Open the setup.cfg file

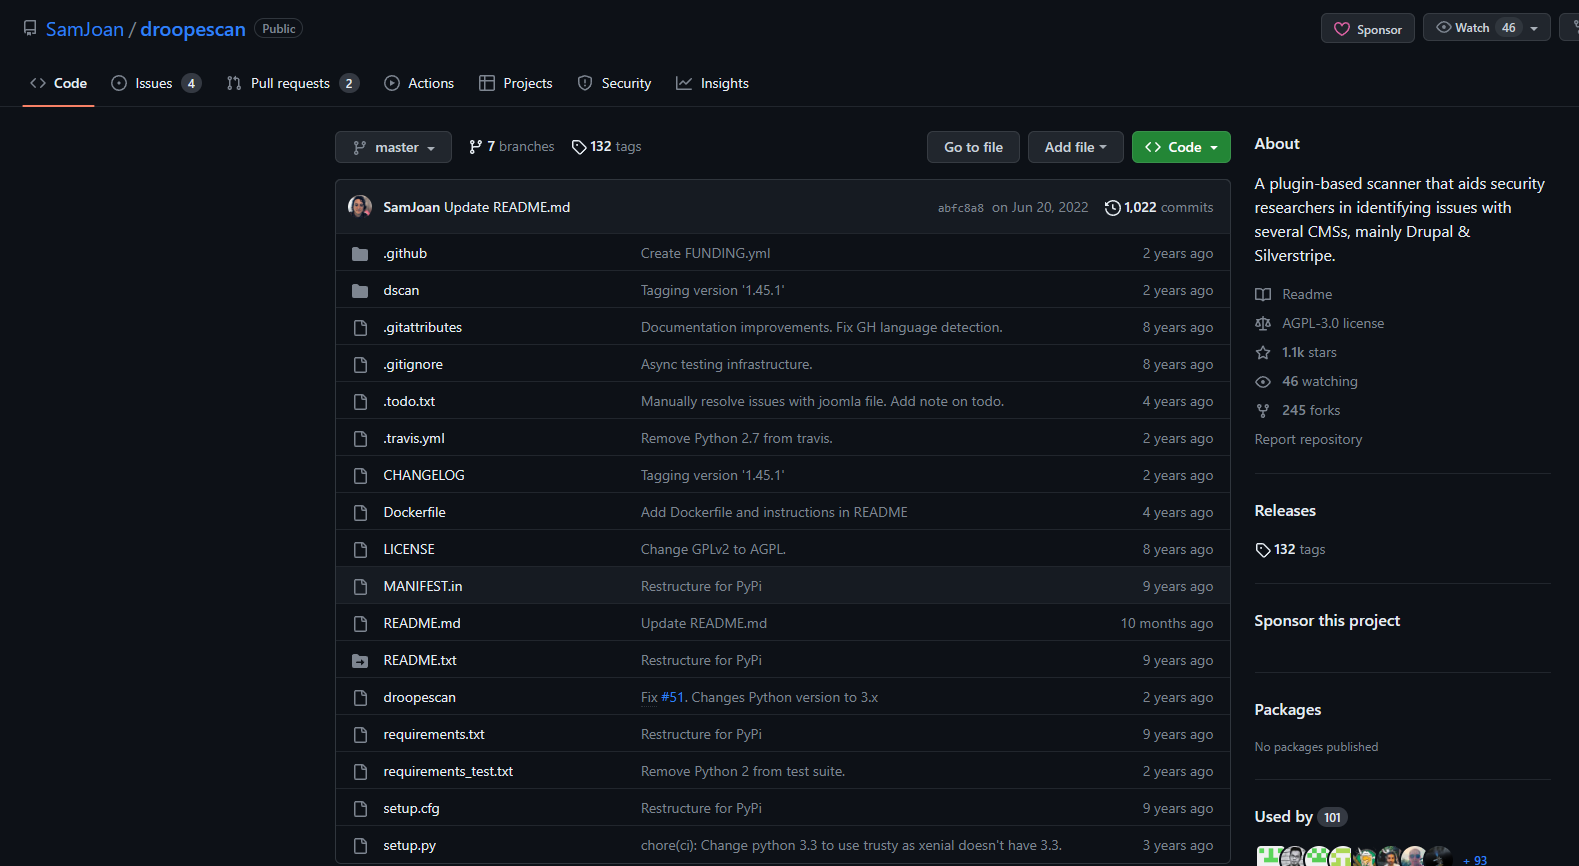411,809
